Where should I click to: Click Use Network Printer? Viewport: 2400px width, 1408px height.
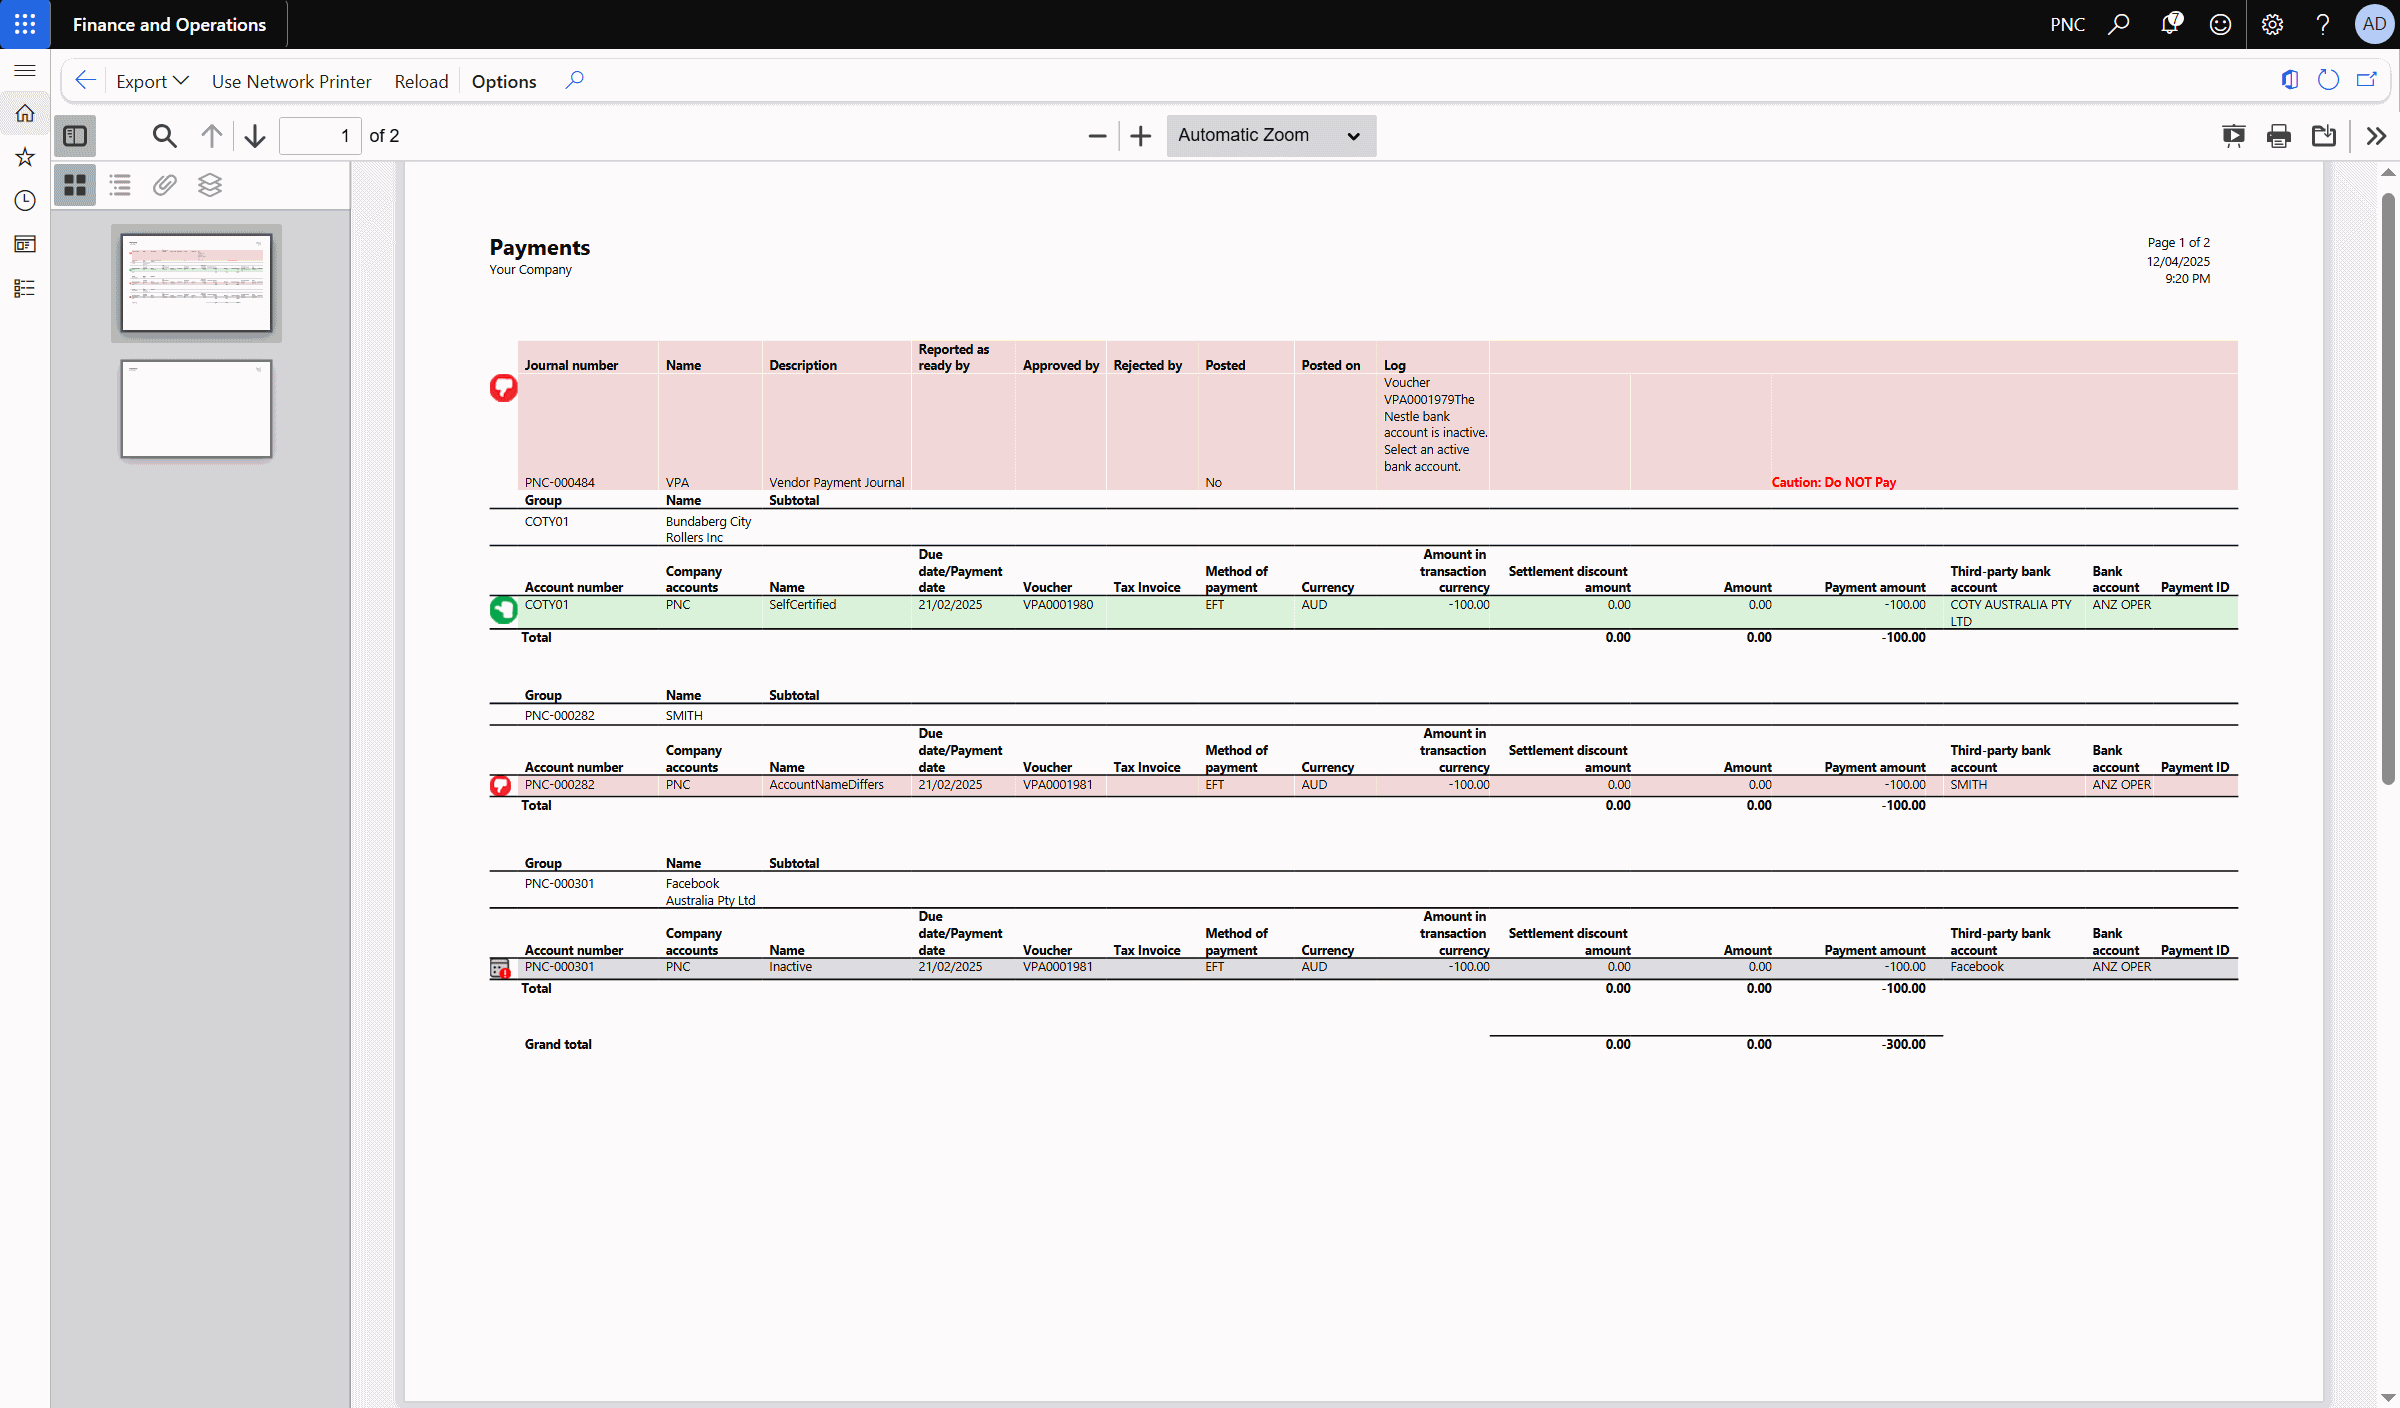291,81
